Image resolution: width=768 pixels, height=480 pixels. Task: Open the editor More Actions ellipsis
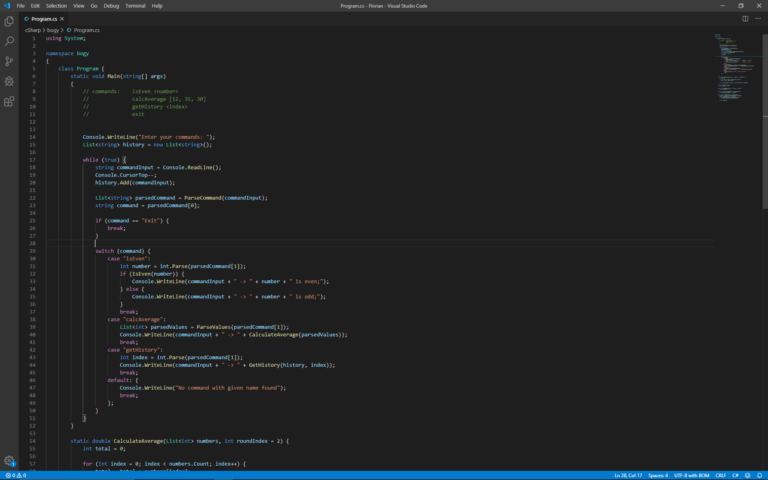(757, 18)
